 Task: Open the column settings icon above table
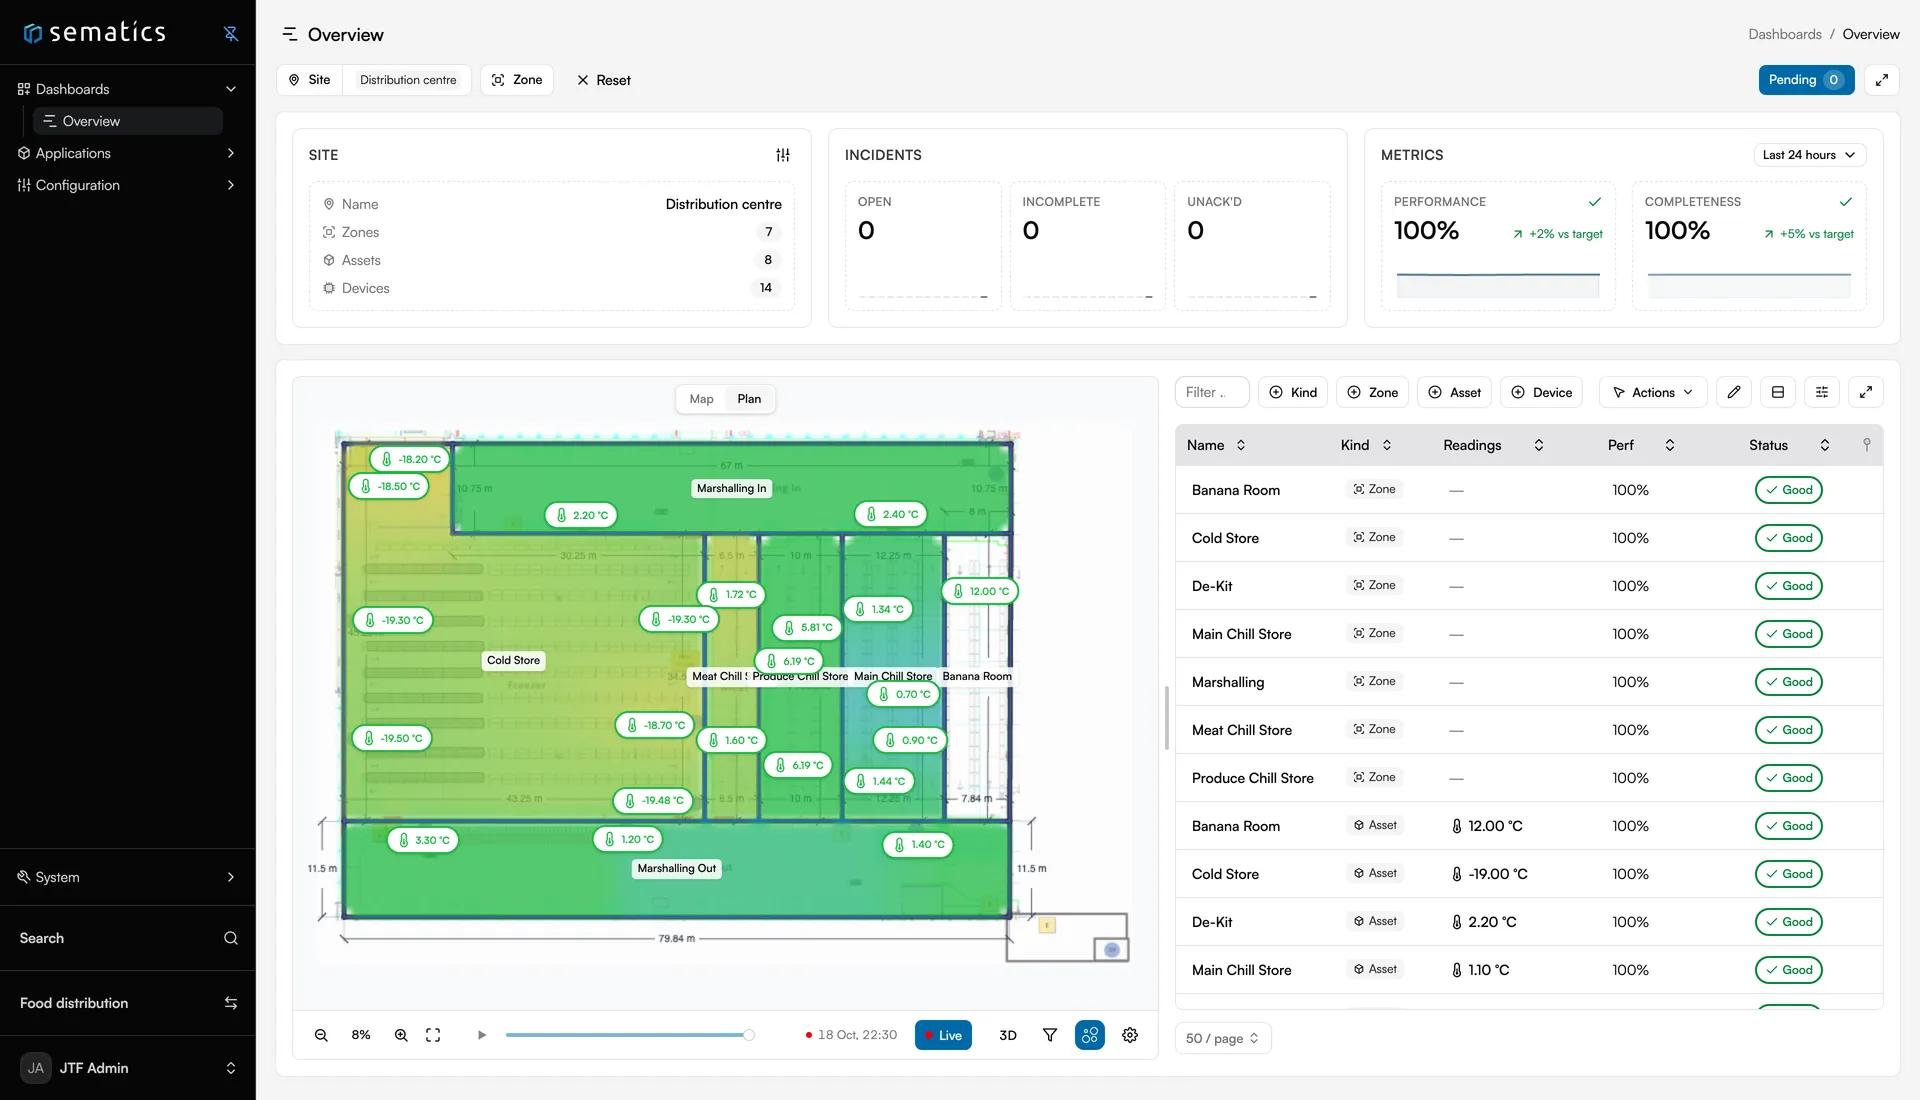coord(1822,392)
